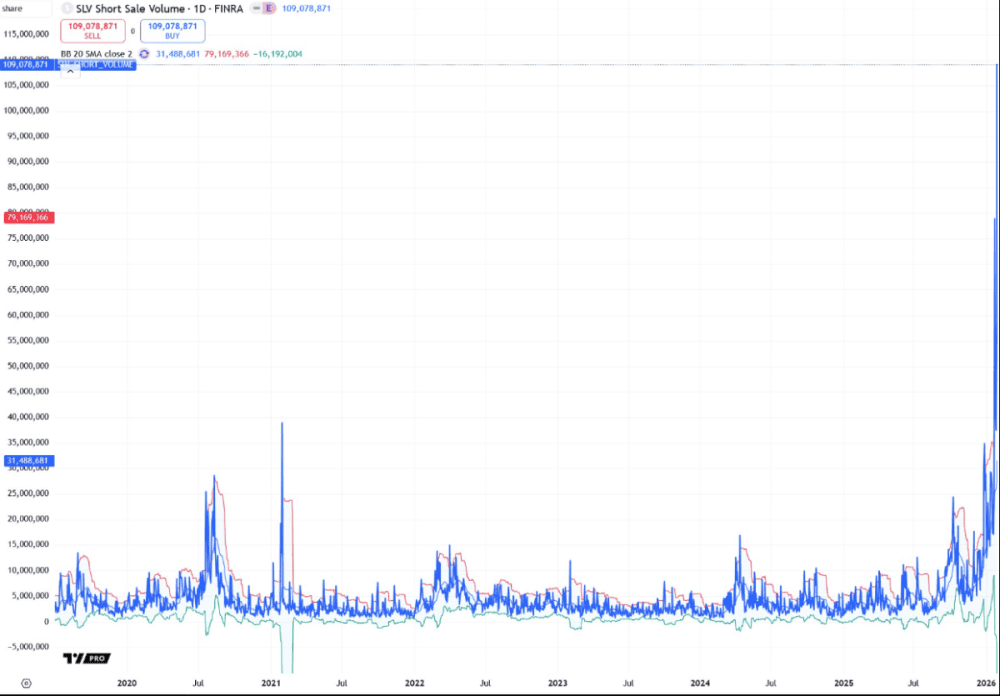This screenshot has height=696, width=1000.
Task: Toggle the extended data E badge after FINRA
Action: tap(268, 9)
